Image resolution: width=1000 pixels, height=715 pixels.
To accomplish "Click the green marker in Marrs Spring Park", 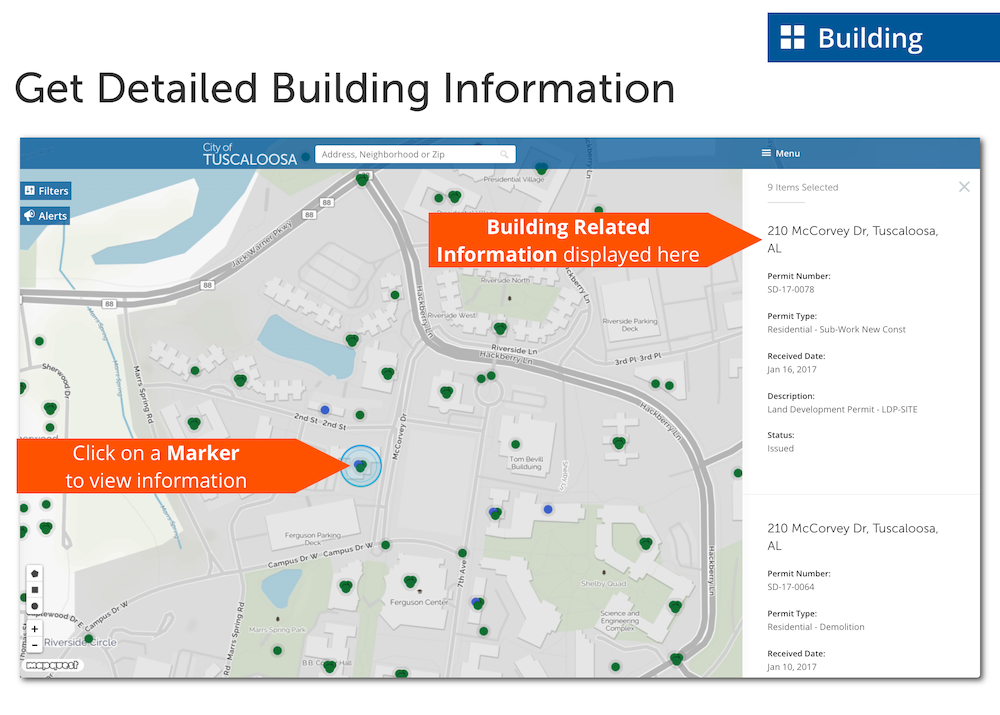I will [277, 651].
